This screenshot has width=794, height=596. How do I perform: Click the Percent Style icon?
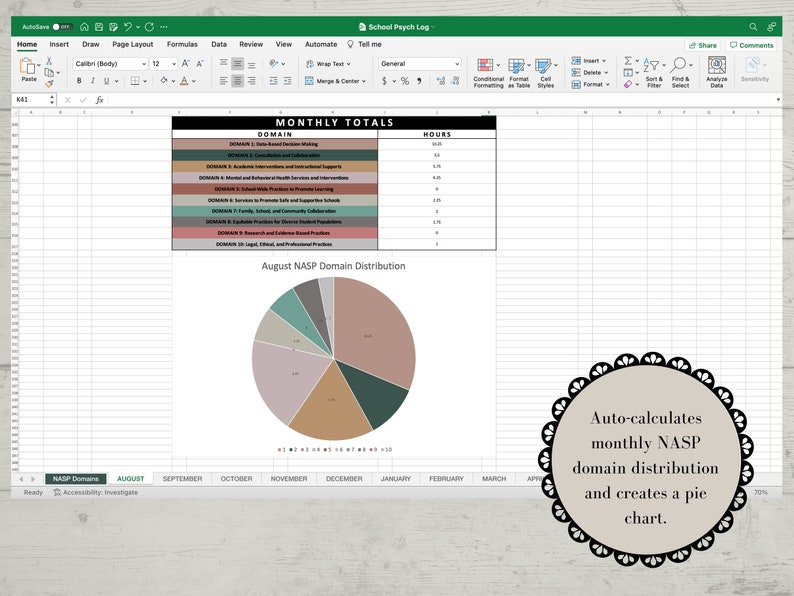pos(405,81)
